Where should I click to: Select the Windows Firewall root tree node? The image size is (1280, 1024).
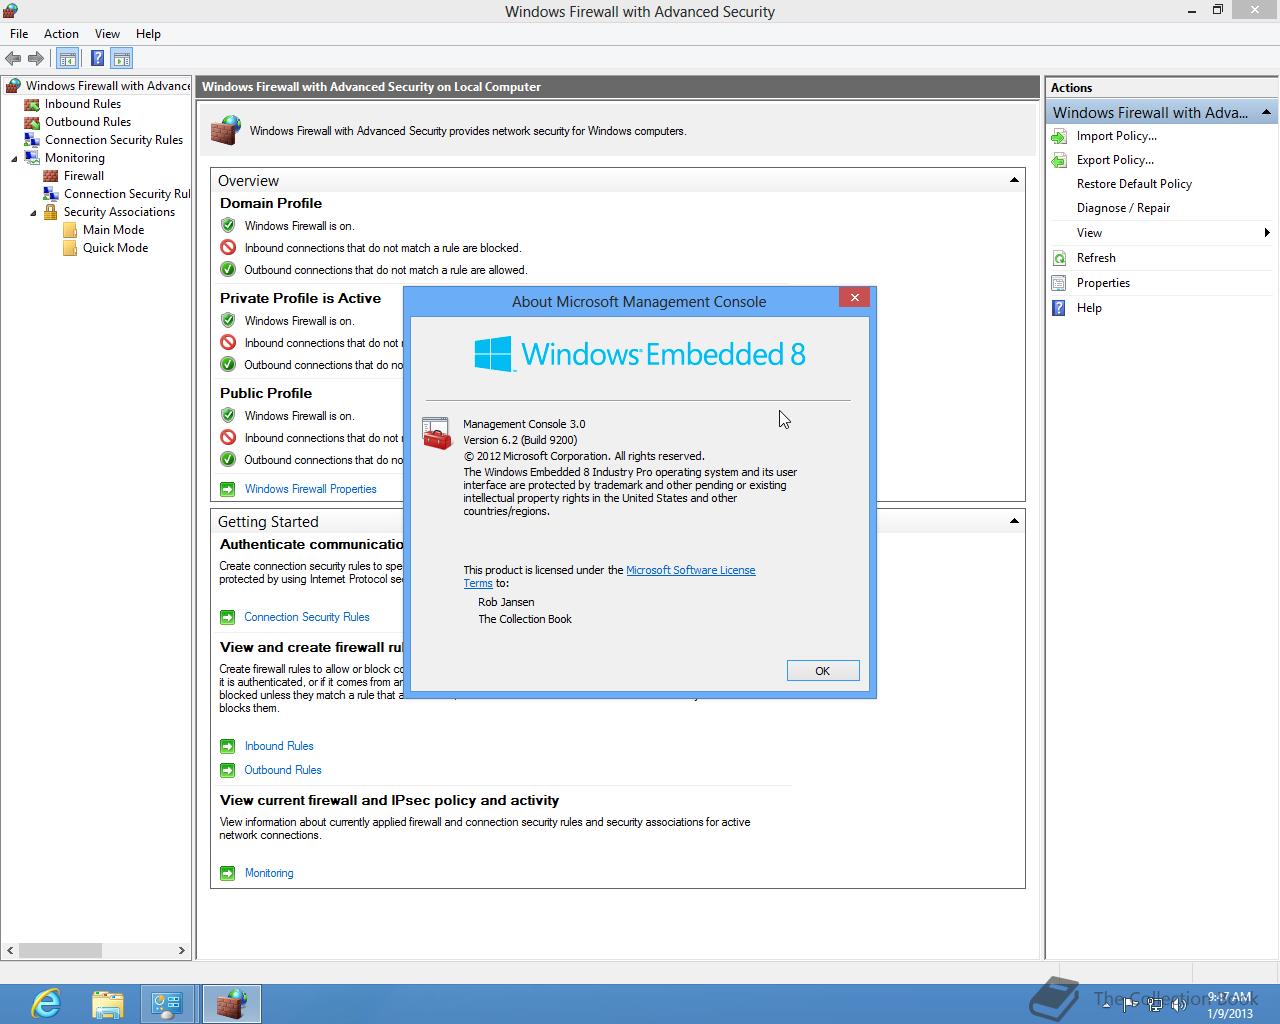(107, 86)
